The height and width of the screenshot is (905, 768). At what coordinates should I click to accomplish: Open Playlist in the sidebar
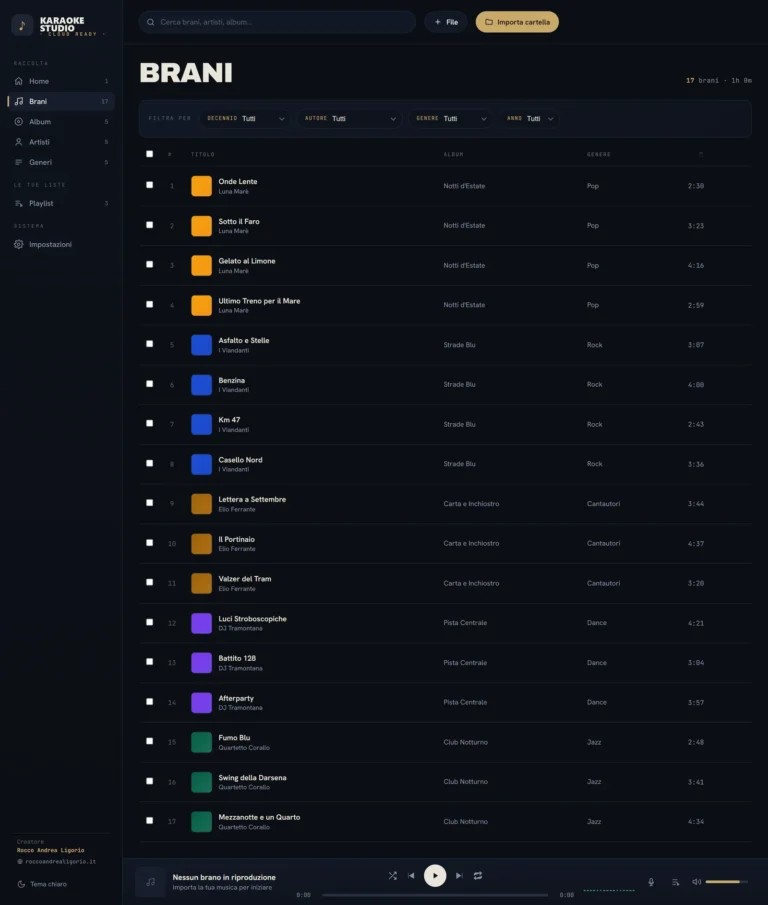tap(61, 203)
